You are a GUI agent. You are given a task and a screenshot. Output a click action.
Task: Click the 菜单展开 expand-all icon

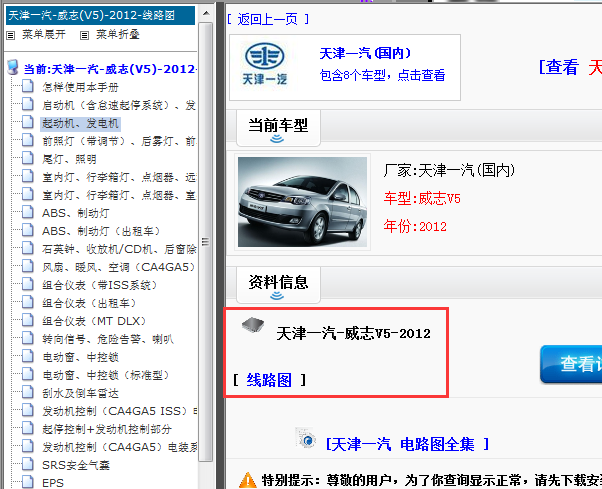coord(11,36)
